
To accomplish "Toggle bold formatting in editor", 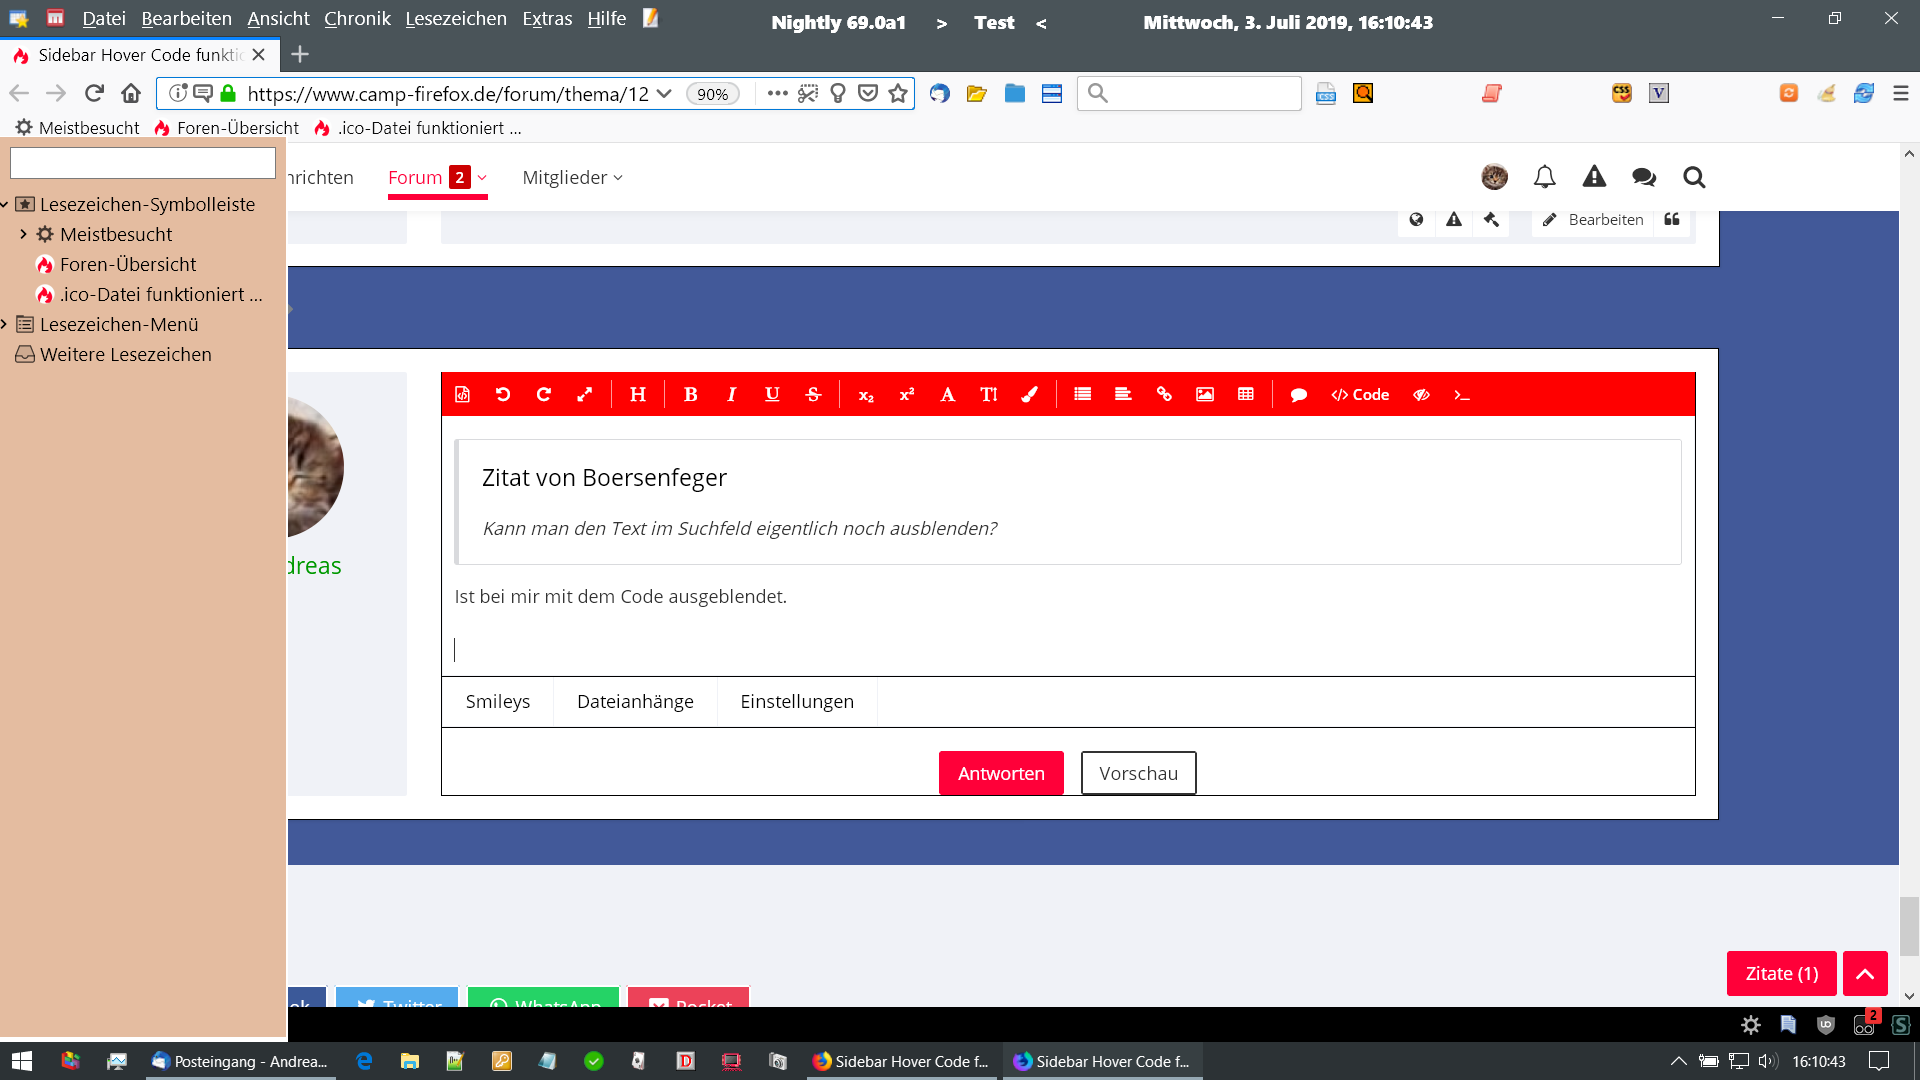I will (x=690, y=394).
